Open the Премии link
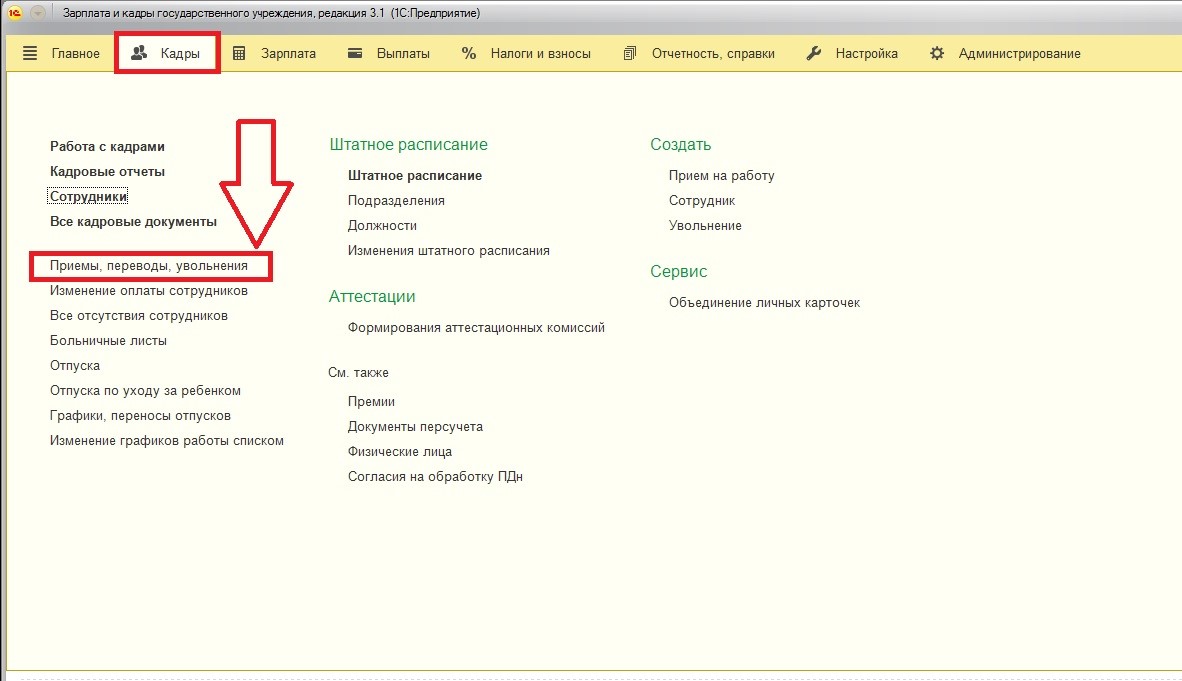This screenshot has height=681, width=1182. pos(371,401)
